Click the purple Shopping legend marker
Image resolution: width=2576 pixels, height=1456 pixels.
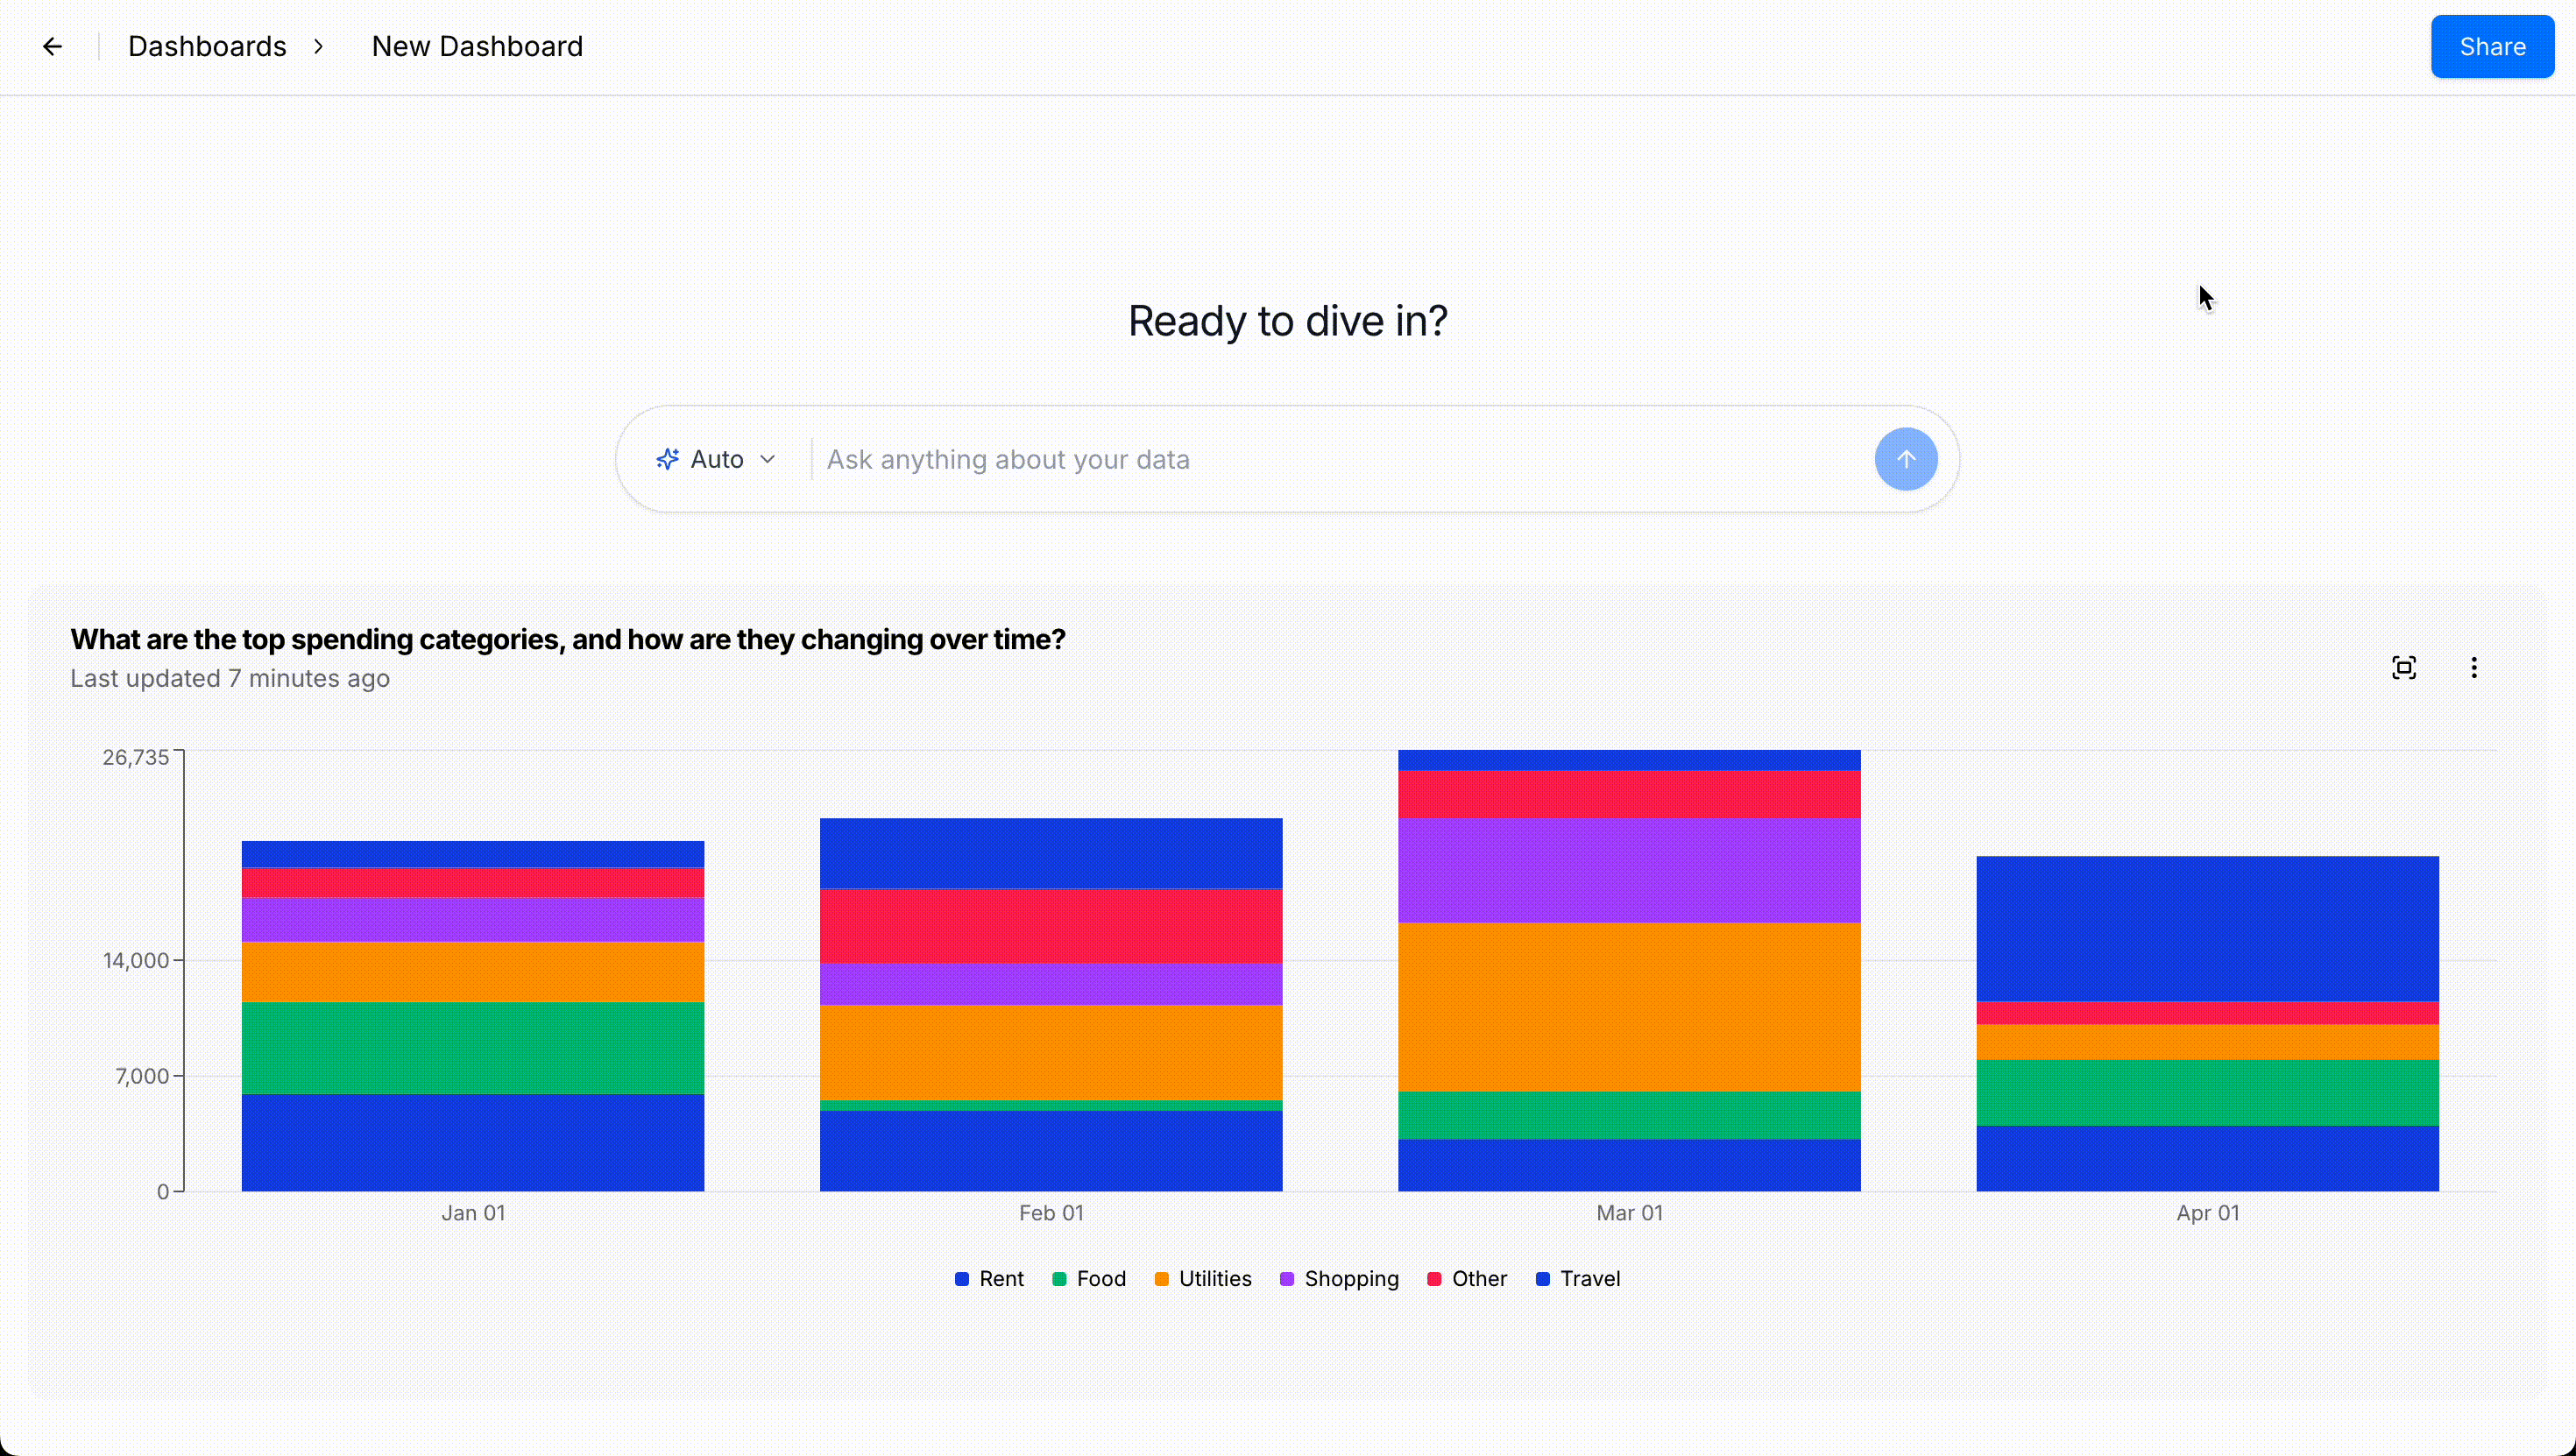(1288, 1279)
